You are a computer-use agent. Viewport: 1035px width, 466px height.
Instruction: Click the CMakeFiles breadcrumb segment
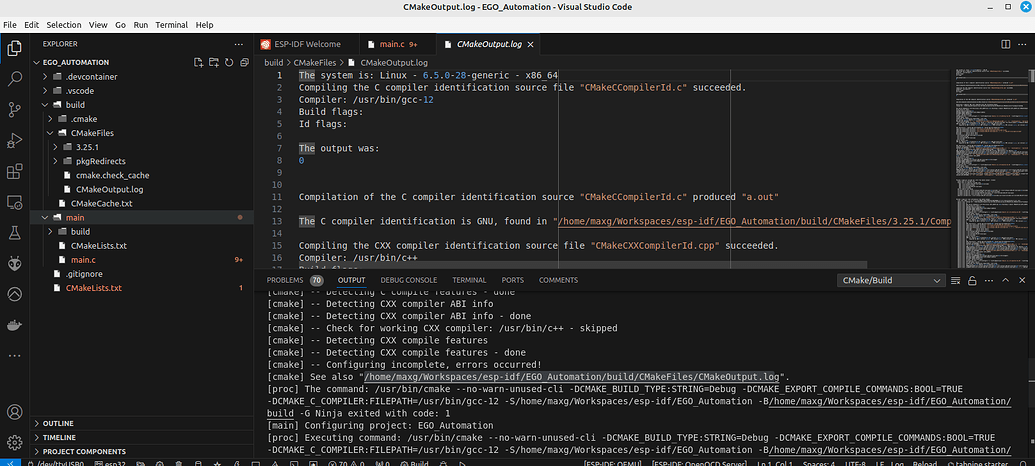[316, 62]
